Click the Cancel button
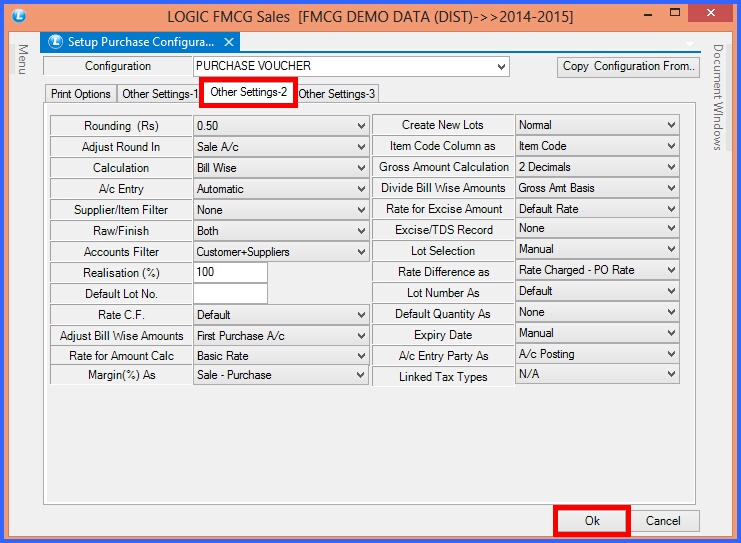 click(x=663, y=521)
